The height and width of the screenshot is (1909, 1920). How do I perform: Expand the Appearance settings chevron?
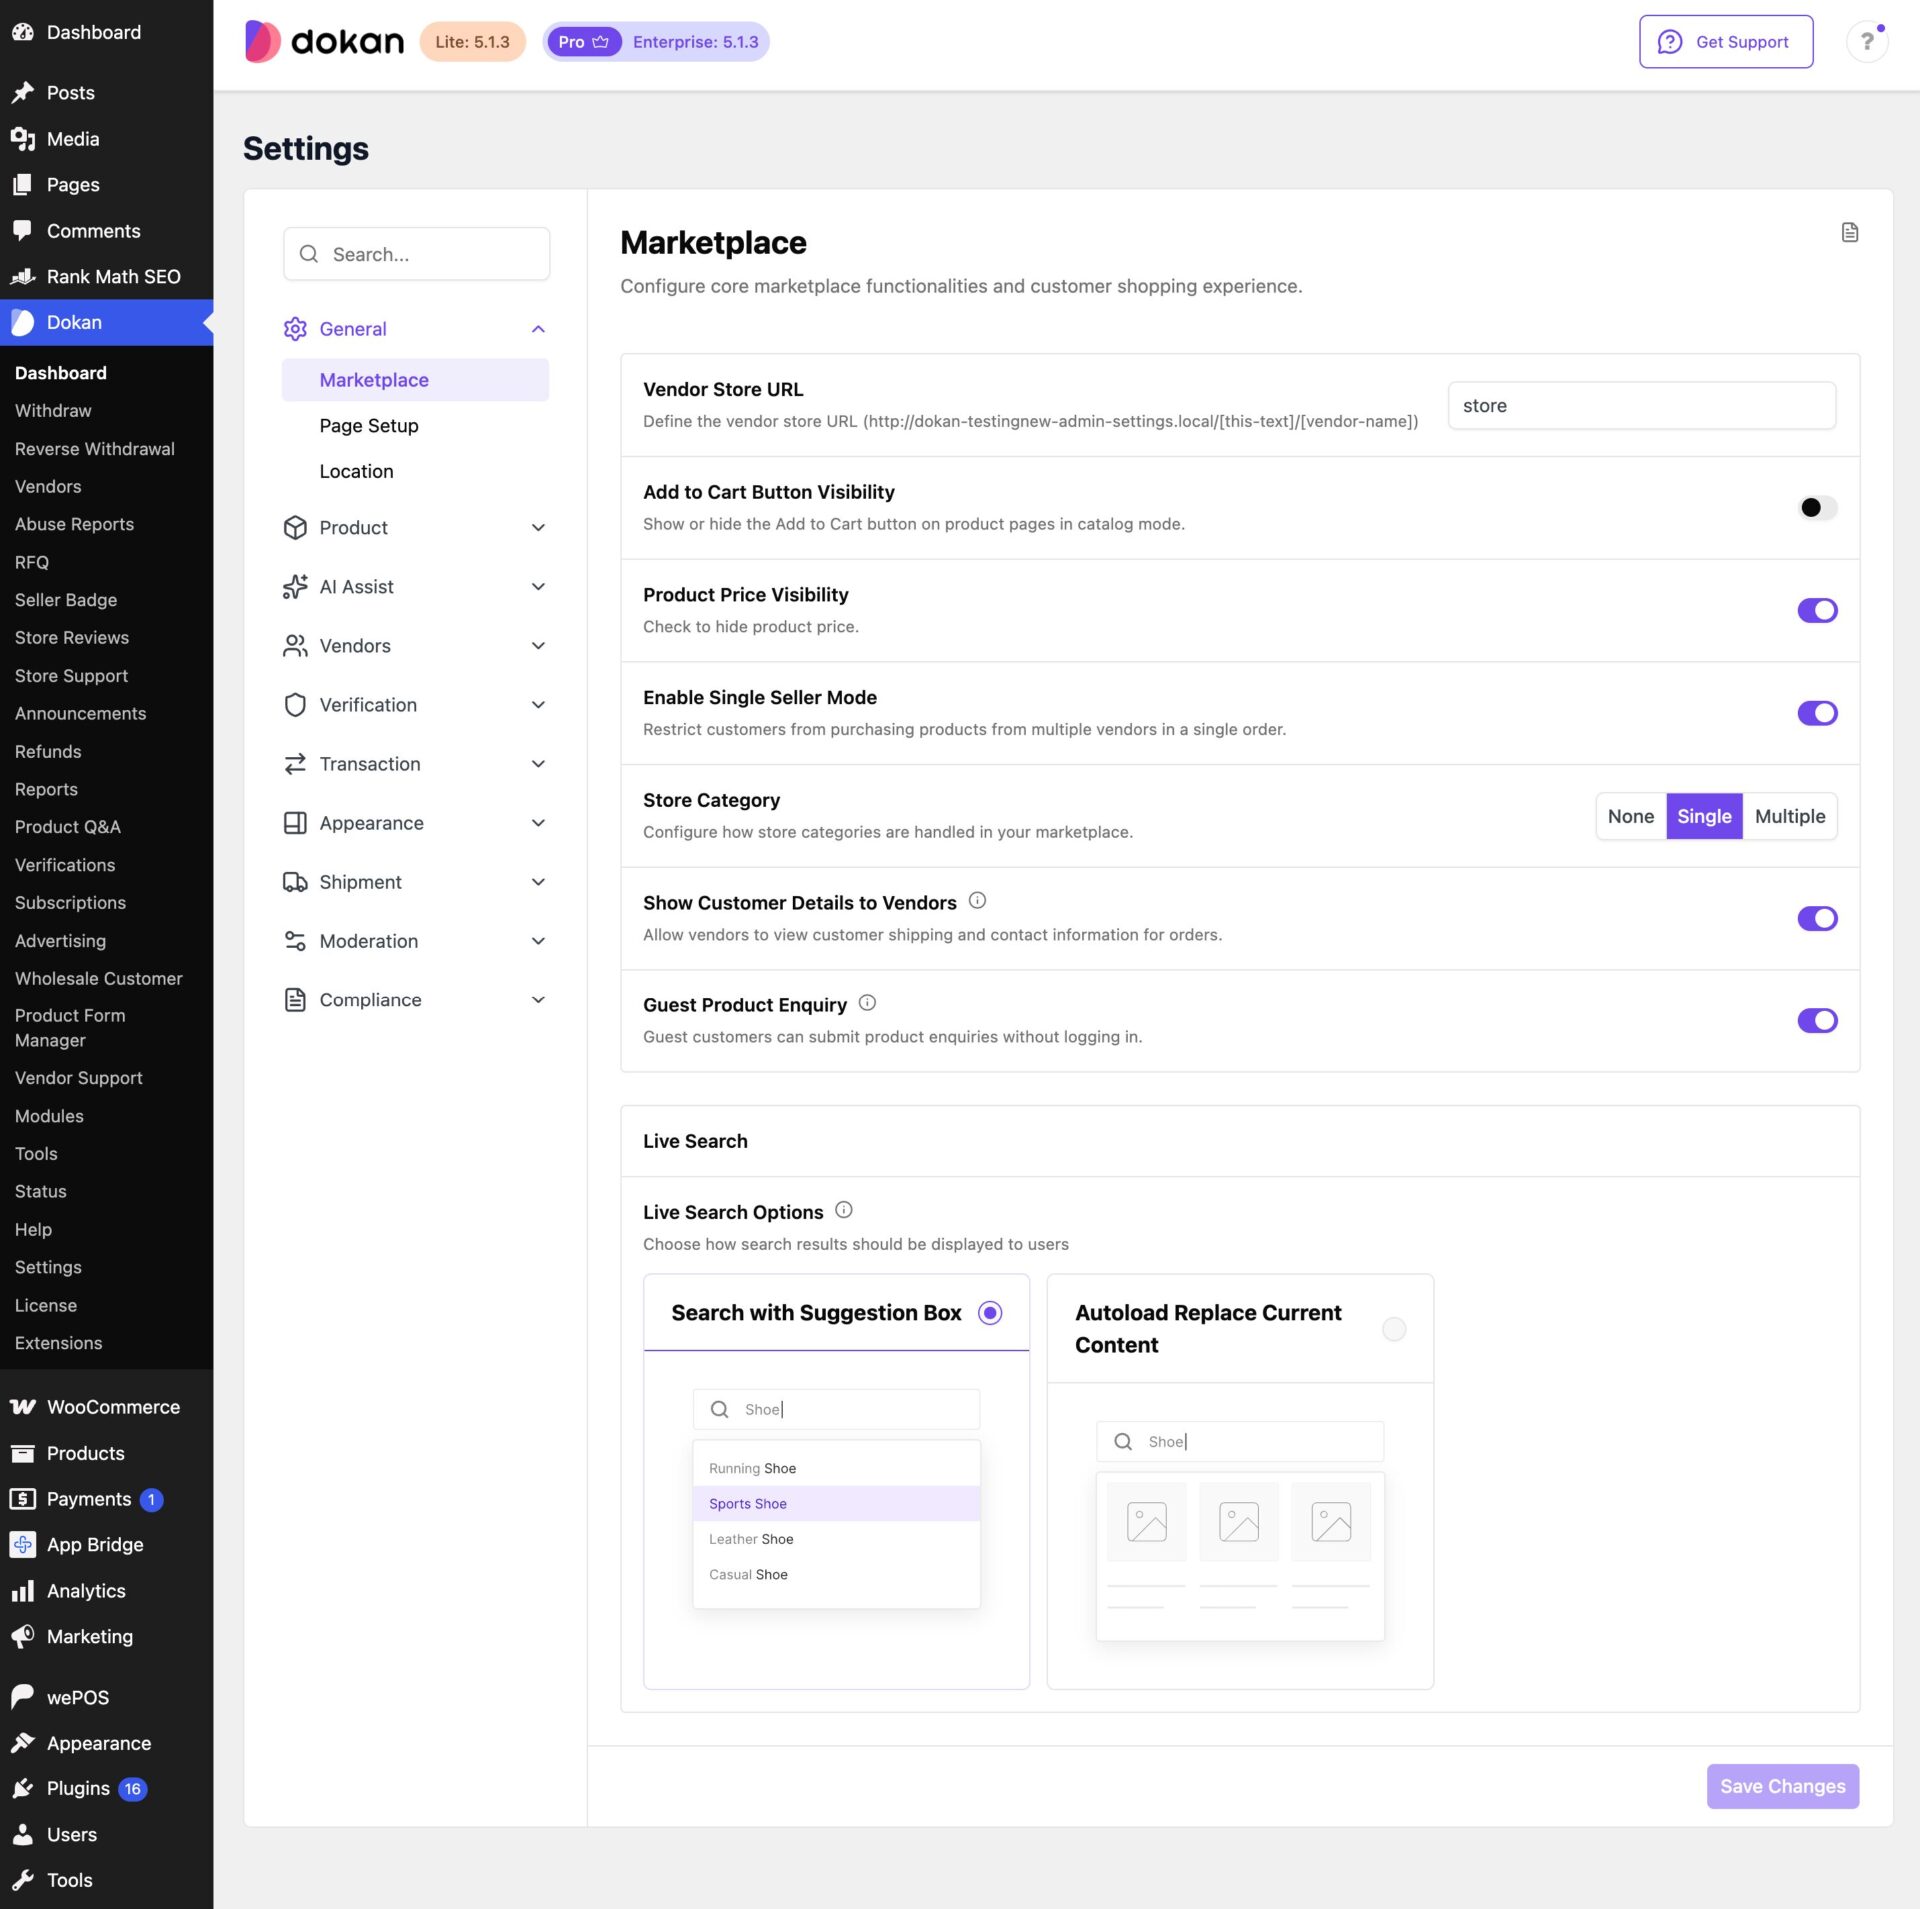coord(538,823)
